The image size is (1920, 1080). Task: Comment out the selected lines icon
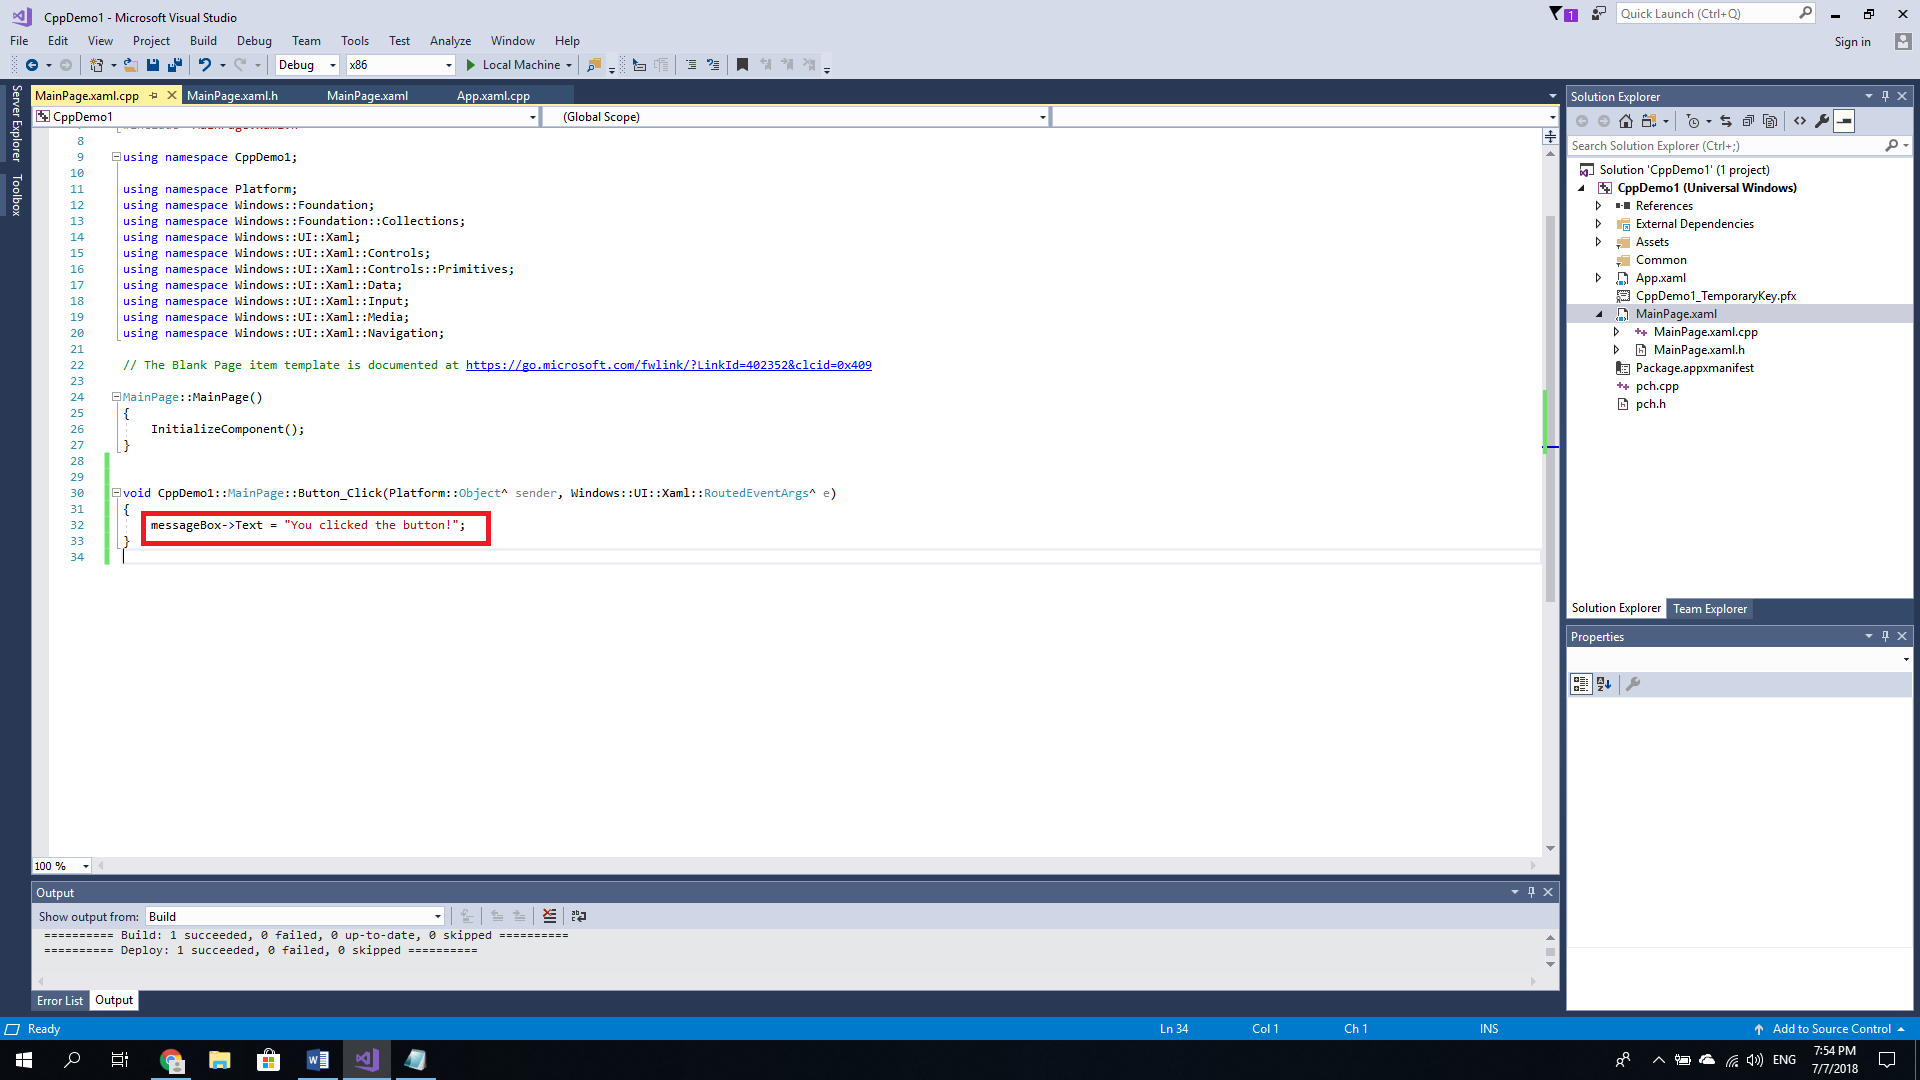(x=691, y=65)
